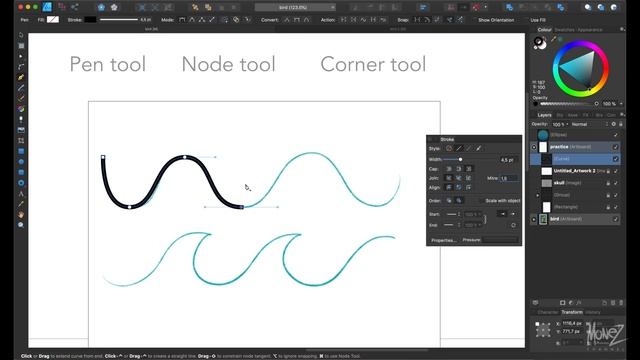Choose the Round Cap option in the Stroke panel
Image resolution: width=640 pixels, height=360 pixels.
(449, 169)
